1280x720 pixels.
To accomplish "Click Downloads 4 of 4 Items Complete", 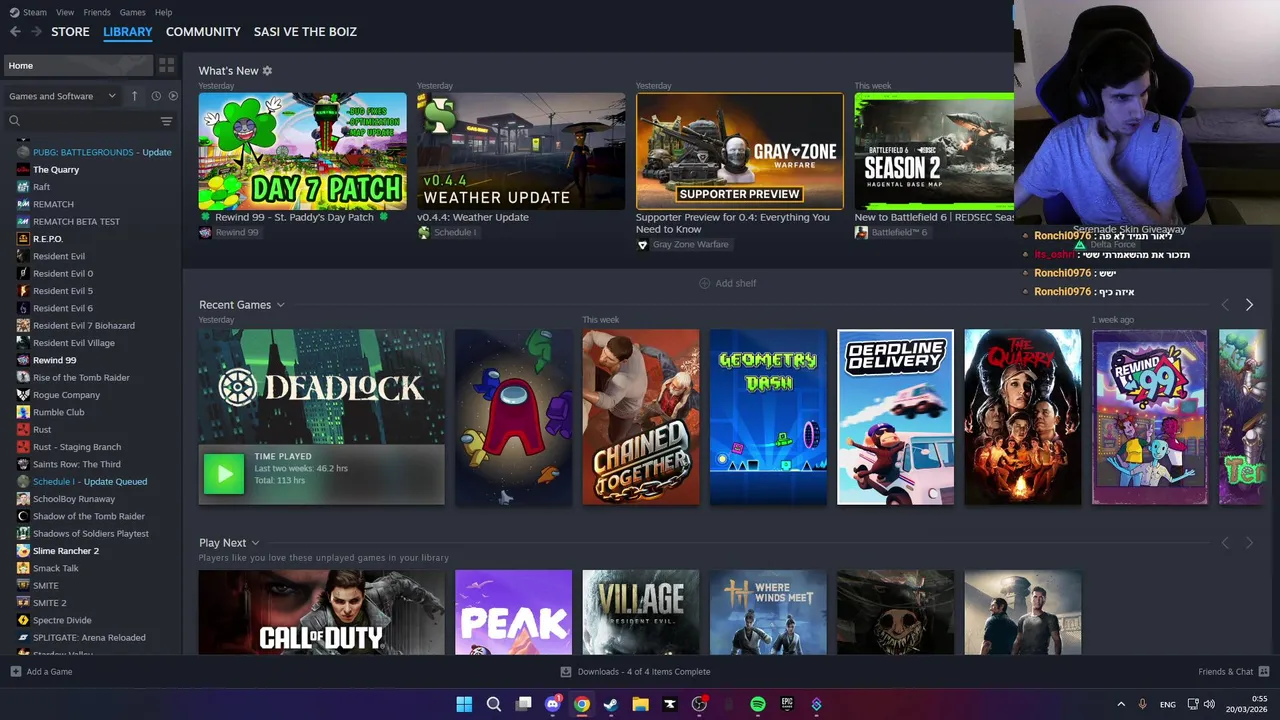I will click(644, 672).
